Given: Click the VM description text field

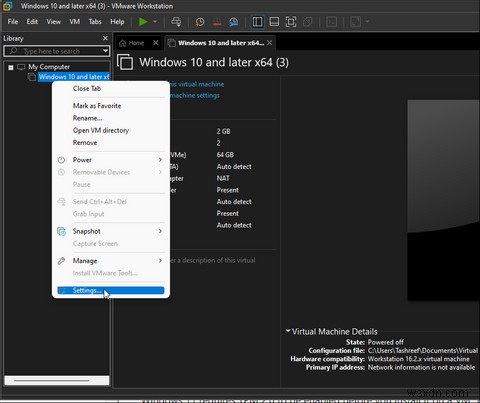Looking at the screenshot, I should click(213, 260).
